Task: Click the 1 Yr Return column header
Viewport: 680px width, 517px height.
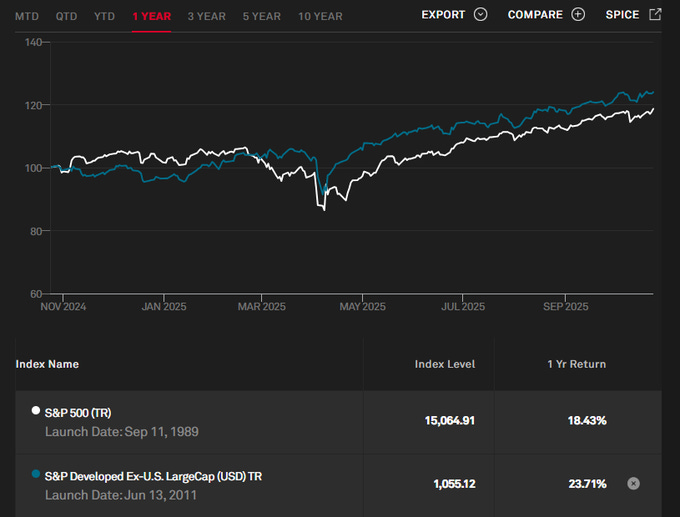Action: pos(577,364)
